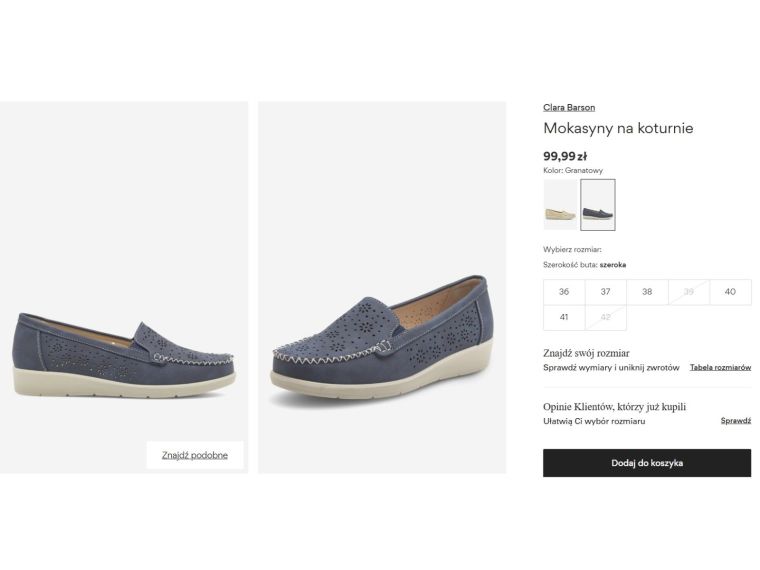This screenshot has height=570, width=760.
Task: Click the unavailable size 42
Action: (x=605, y=317)
